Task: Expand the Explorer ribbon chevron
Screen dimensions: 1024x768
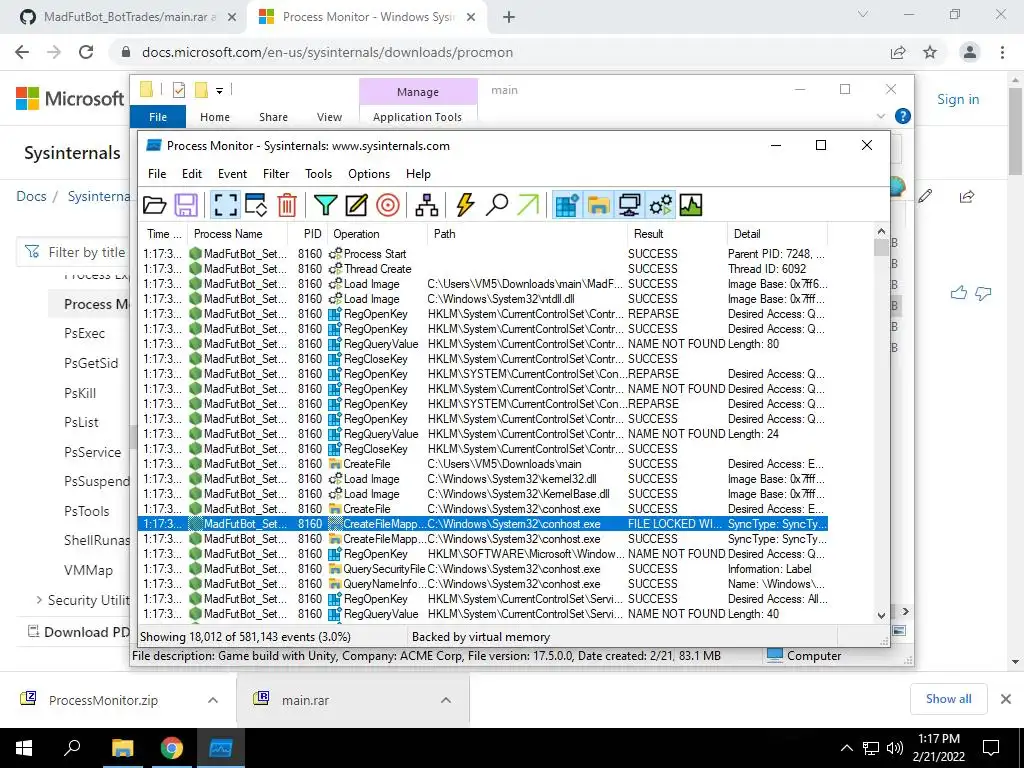Action: tap(880, 116)
